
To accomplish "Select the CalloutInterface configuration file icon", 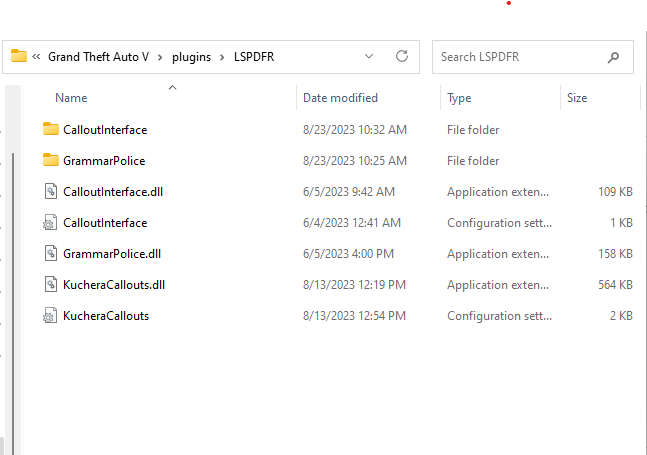I will [52, 223].
